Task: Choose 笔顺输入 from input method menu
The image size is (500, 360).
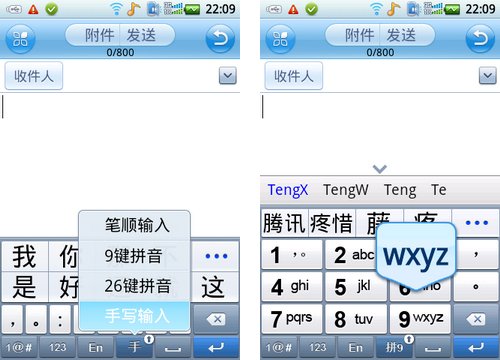Action: pos(135,225)
